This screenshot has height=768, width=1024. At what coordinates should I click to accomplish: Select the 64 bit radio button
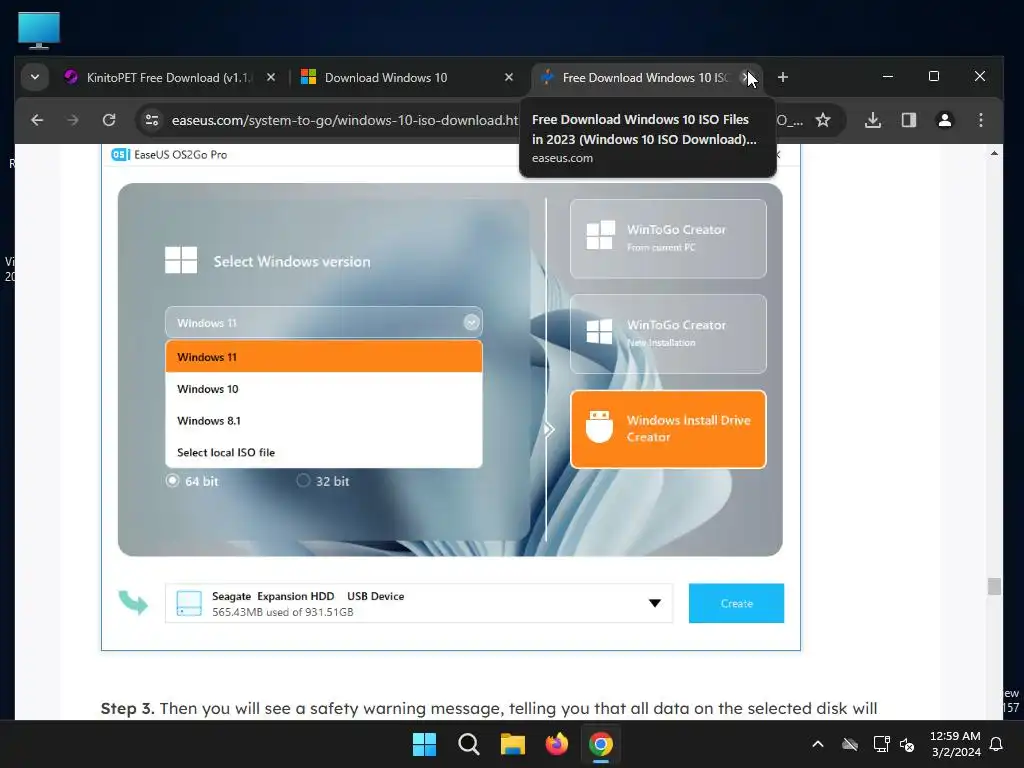tap(172, 481)
